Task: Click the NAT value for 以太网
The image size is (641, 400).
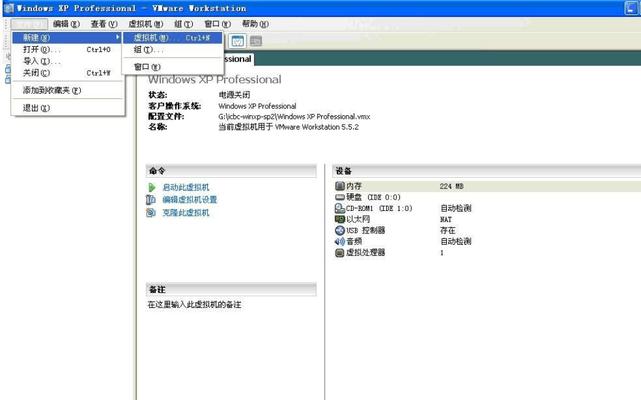Action: point(446,220)
